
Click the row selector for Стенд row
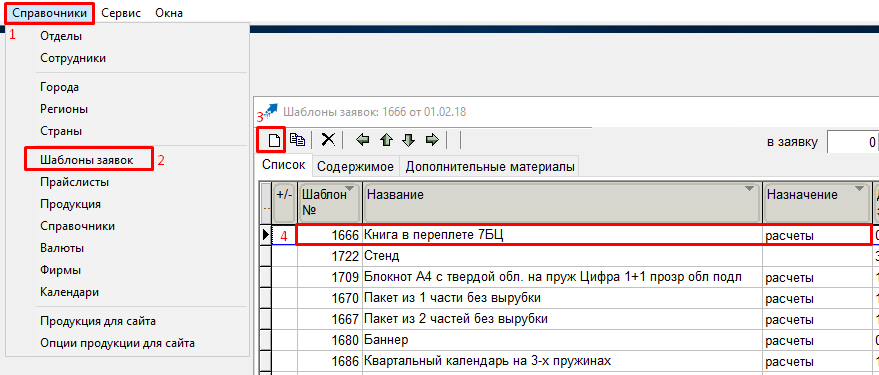pyautogui.click(x=266, y=256)
